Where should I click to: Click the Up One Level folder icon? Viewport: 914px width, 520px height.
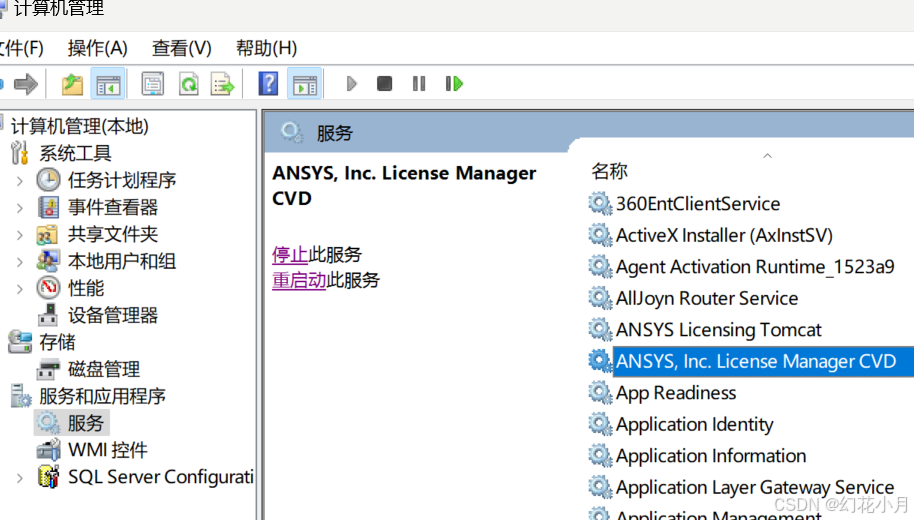point(72,84)
